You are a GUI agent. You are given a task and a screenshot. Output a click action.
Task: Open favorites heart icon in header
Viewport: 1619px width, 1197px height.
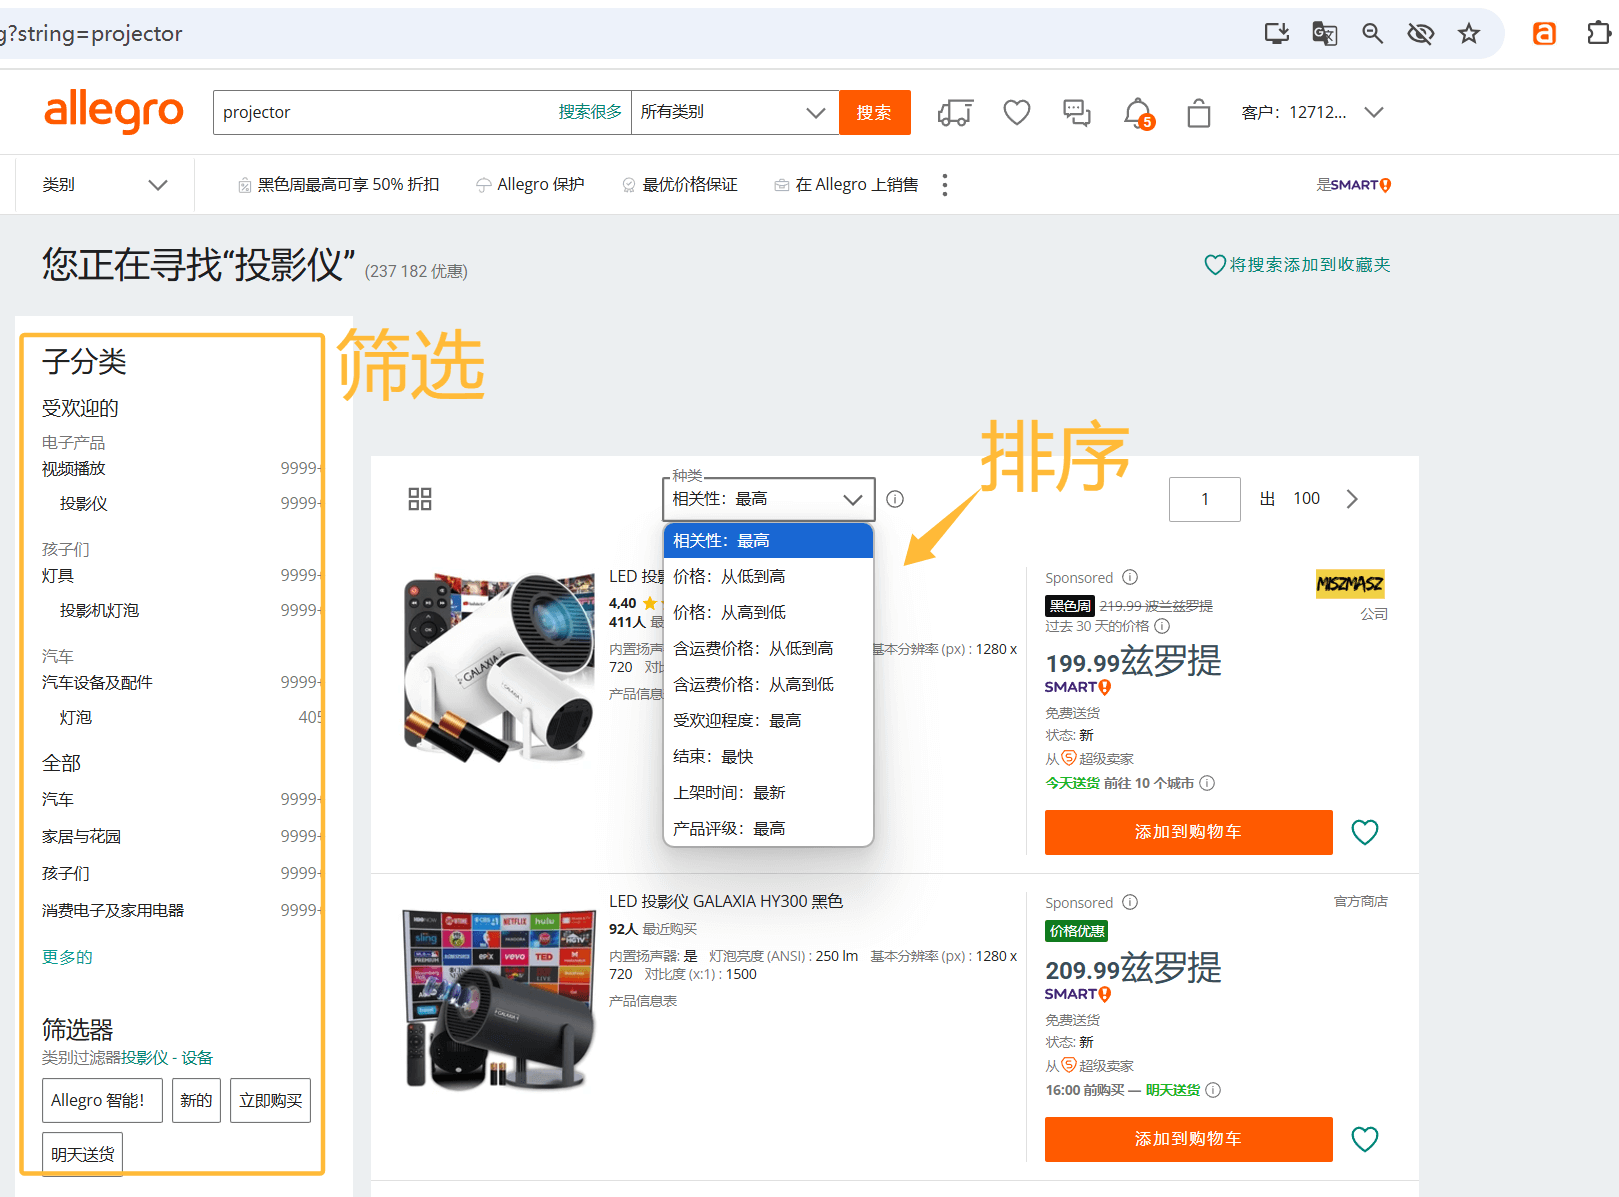coord(1017,113)
